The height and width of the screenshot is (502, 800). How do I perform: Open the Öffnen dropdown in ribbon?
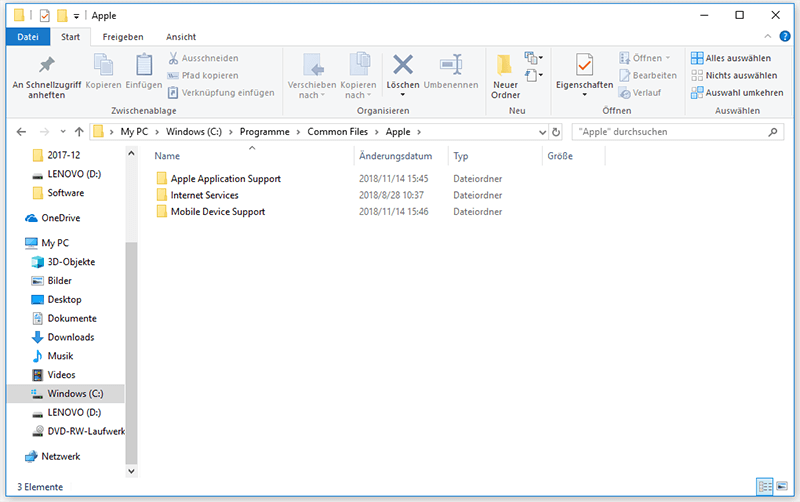click(x=668, y=58)
